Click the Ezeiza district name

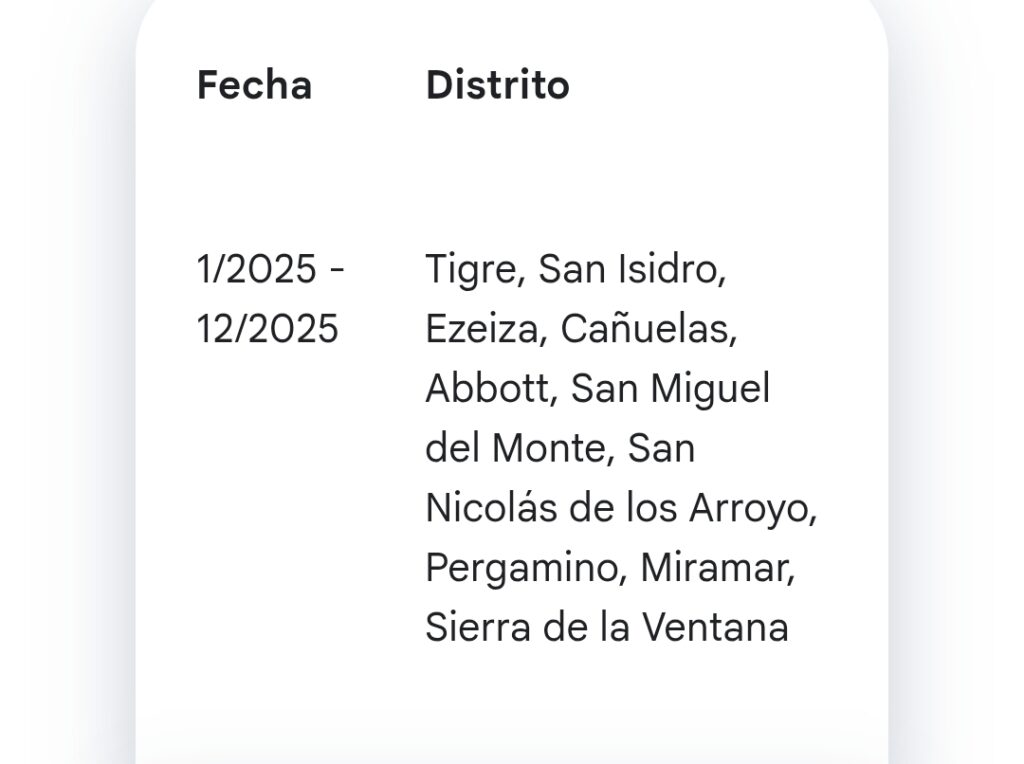coord(482,328)
